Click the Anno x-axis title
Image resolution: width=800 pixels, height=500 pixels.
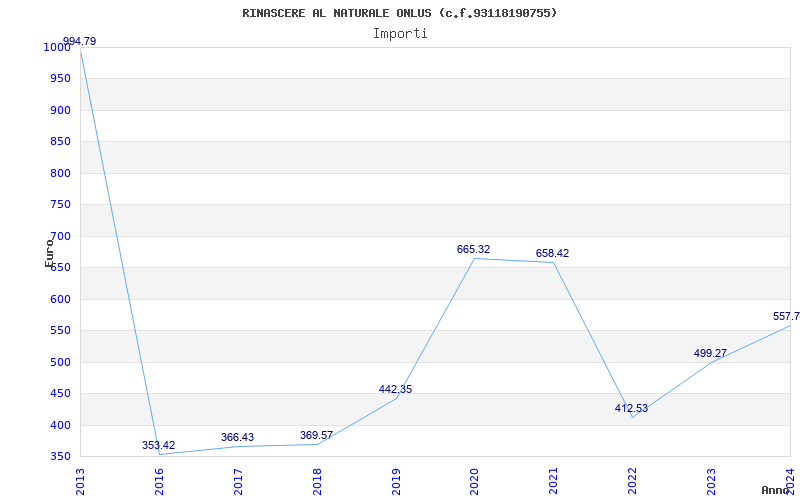pos(774,490)
